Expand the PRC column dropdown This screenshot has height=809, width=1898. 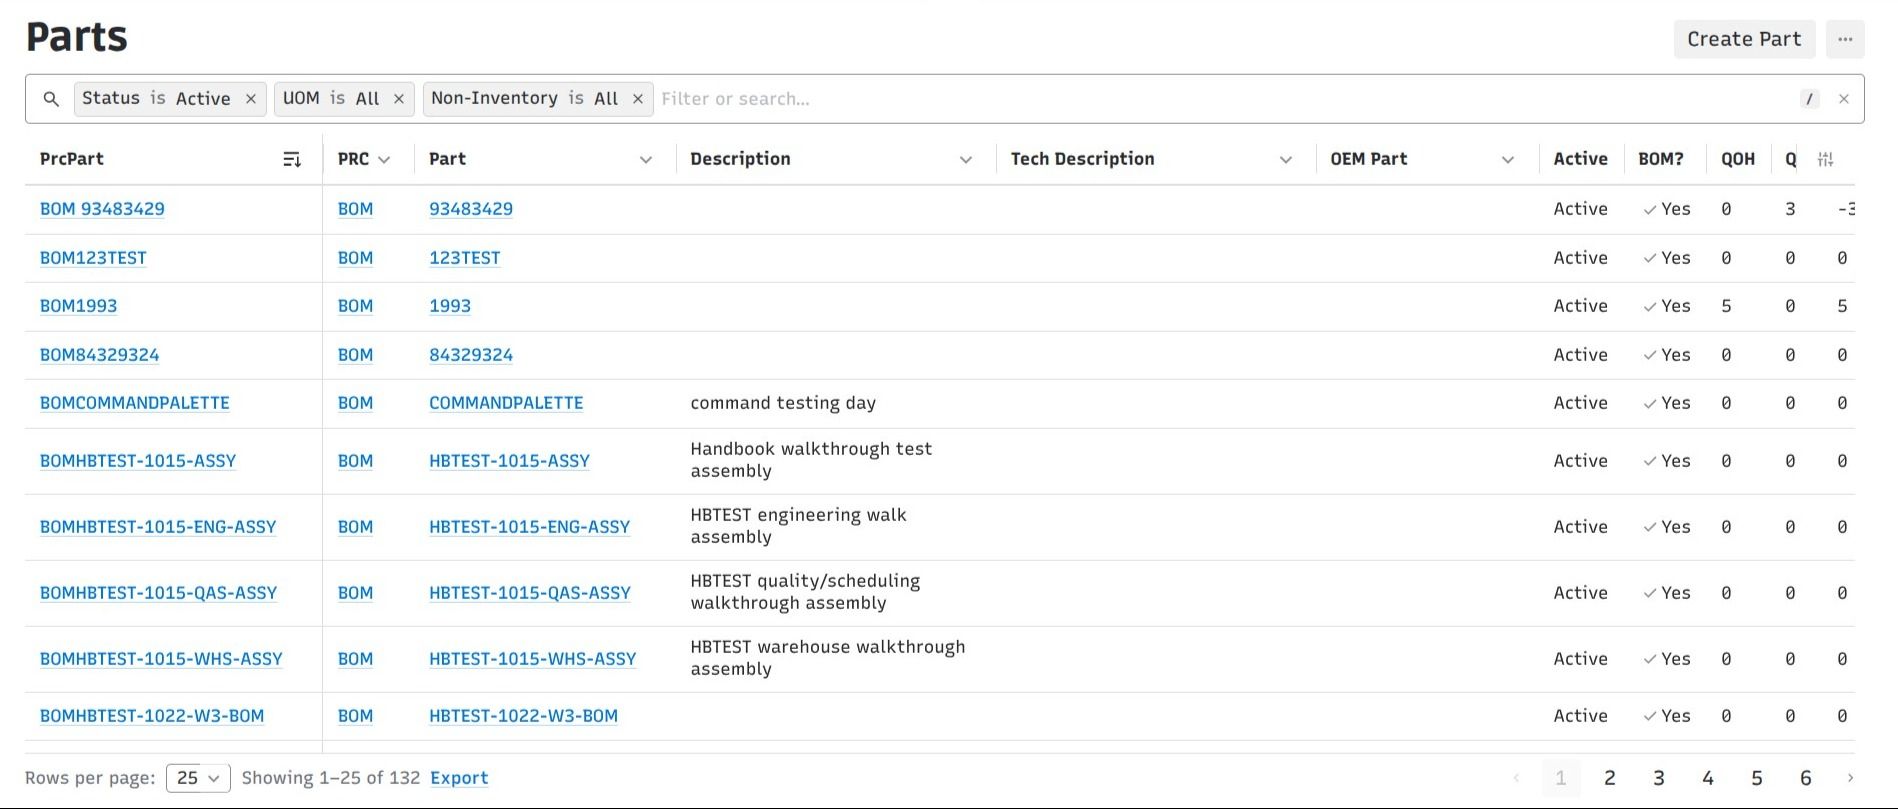pos(384,159)
